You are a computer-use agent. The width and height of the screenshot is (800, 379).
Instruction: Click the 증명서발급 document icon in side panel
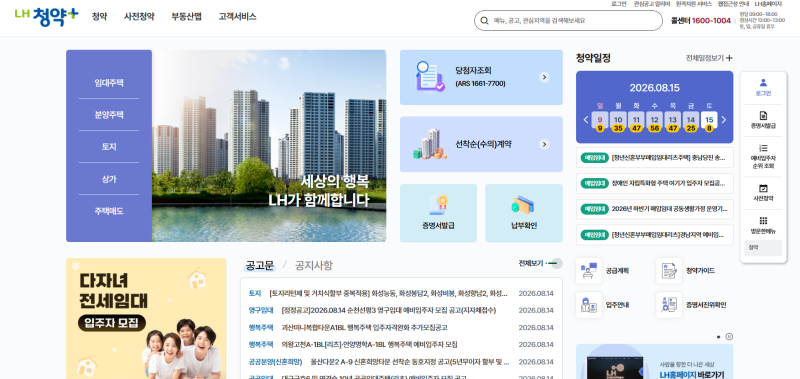[763, 115]
